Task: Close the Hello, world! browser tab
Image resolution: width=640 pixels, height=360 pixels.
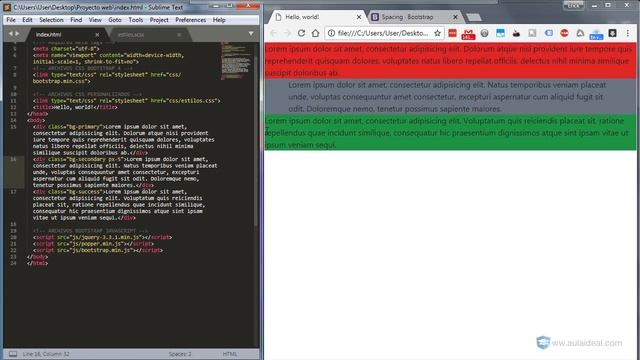Action: [359, 17]
